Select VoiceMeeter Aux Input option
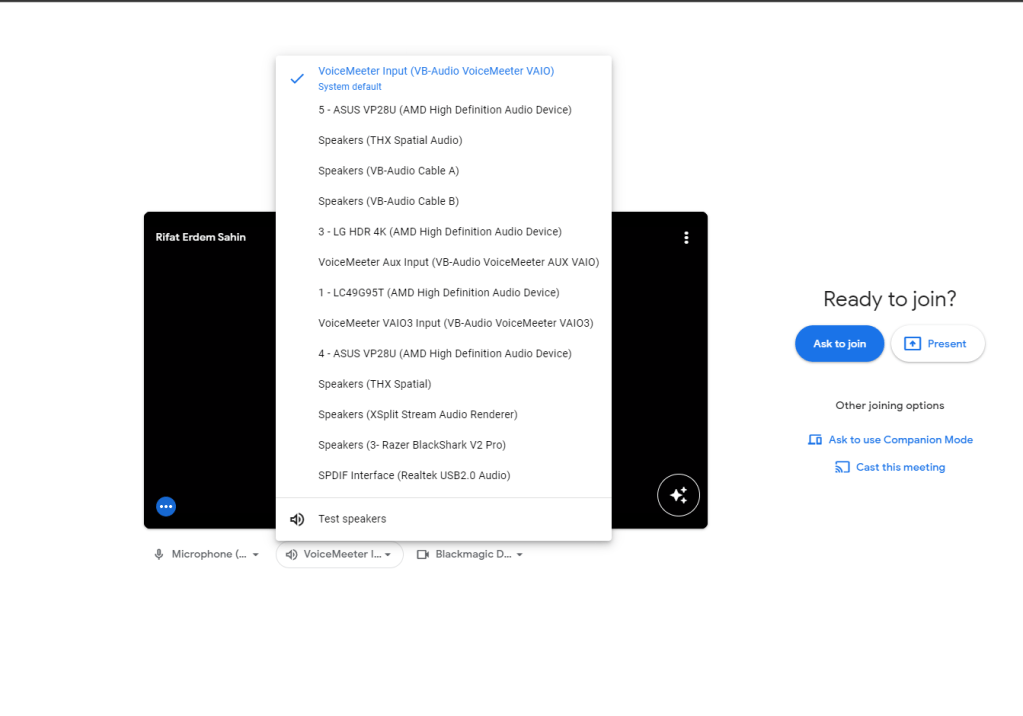This screenshot has width=1023, height=716. pos(444,262)
